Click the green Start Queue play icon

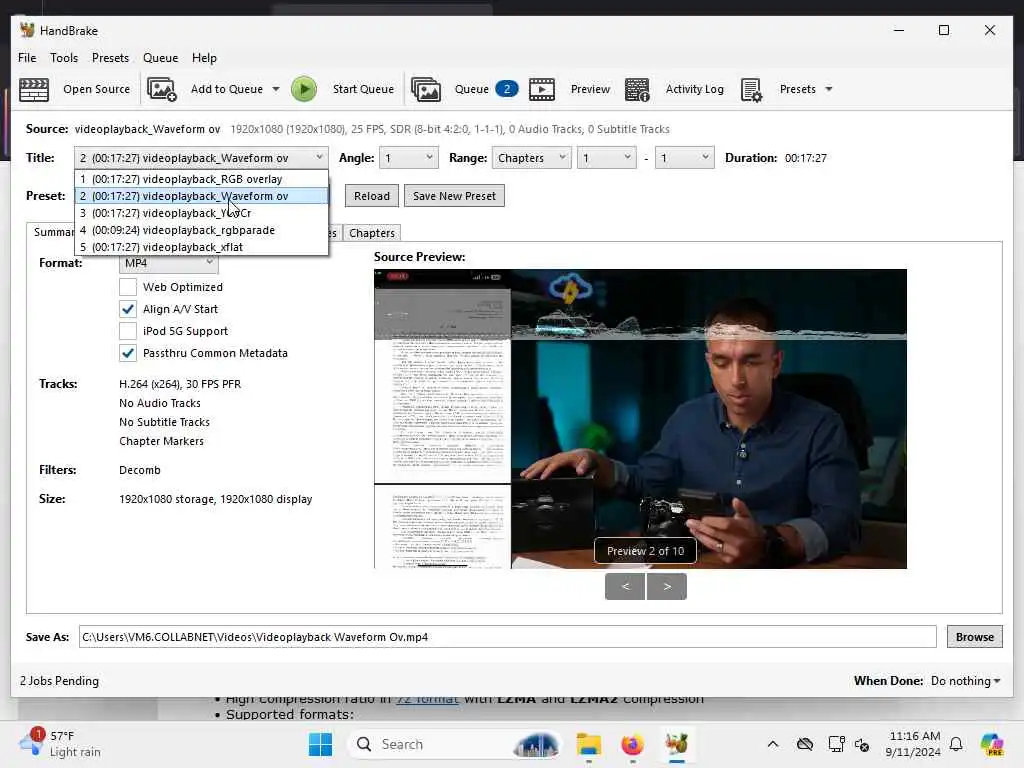[304, 89]
